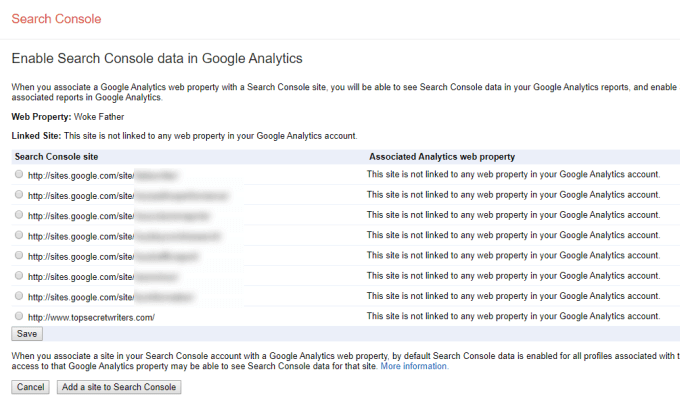This screenshot has width=680, height=401.
Task: Click the http://www.topsecretwriters.com/ site label
Action: [91, 317]
